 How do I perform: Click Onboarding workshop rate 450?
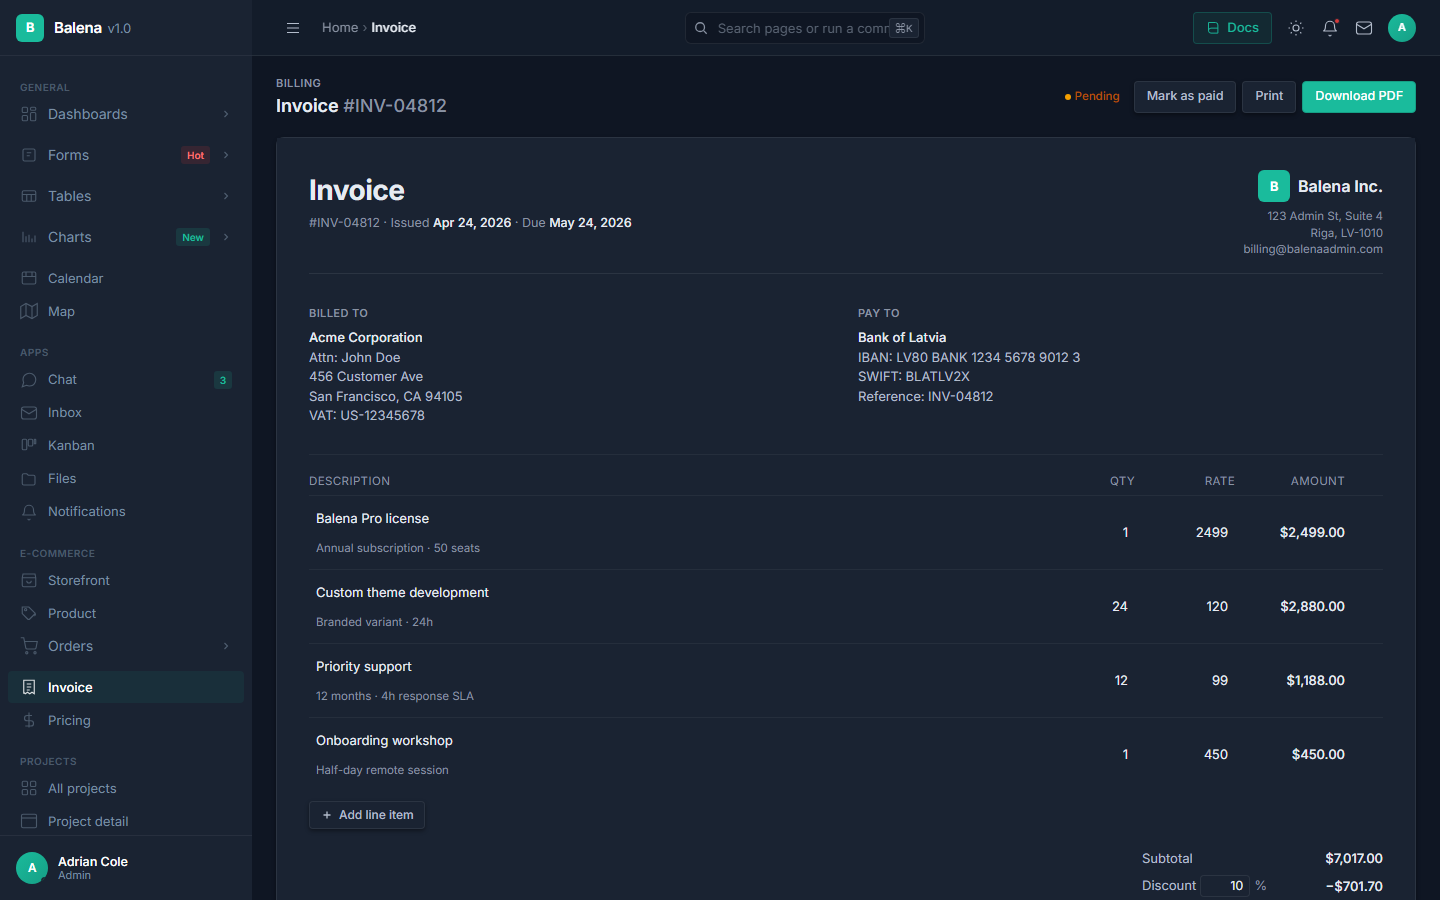pos(1216,754)
